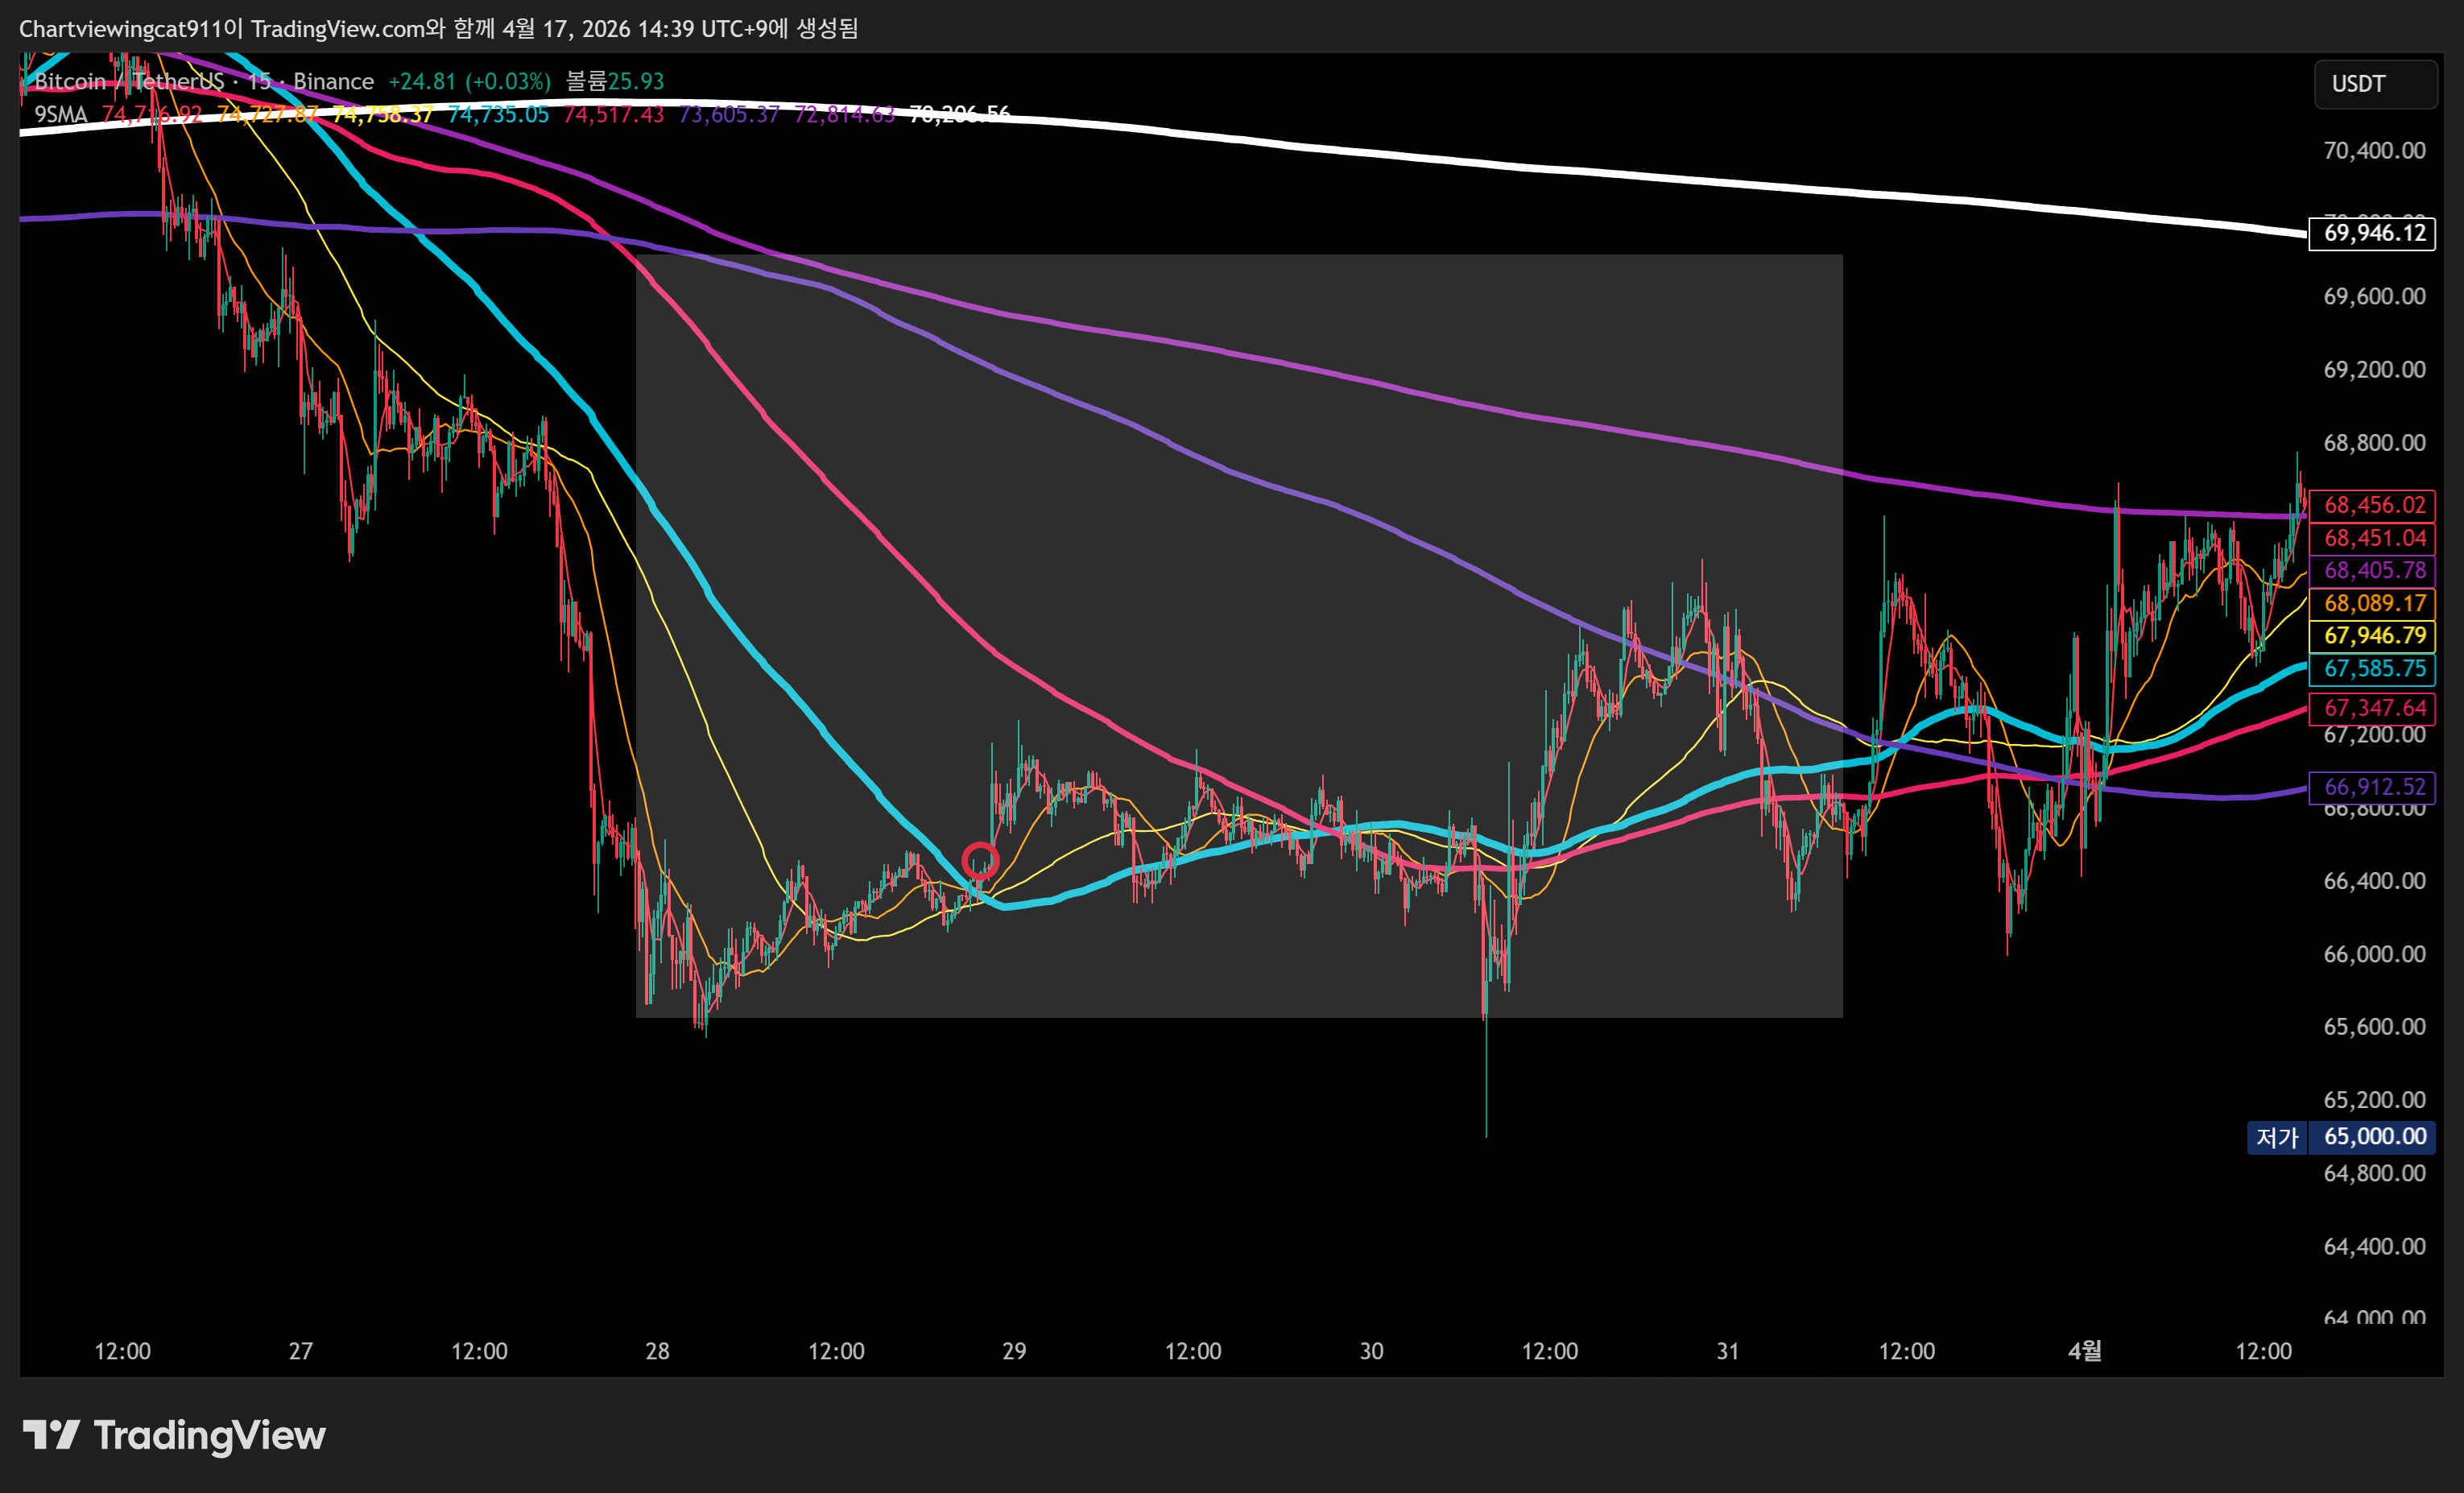2464x1493 pixels.
Task: Click the 볼륨 25.93 volume legend
Action: [x=614, y=81]
